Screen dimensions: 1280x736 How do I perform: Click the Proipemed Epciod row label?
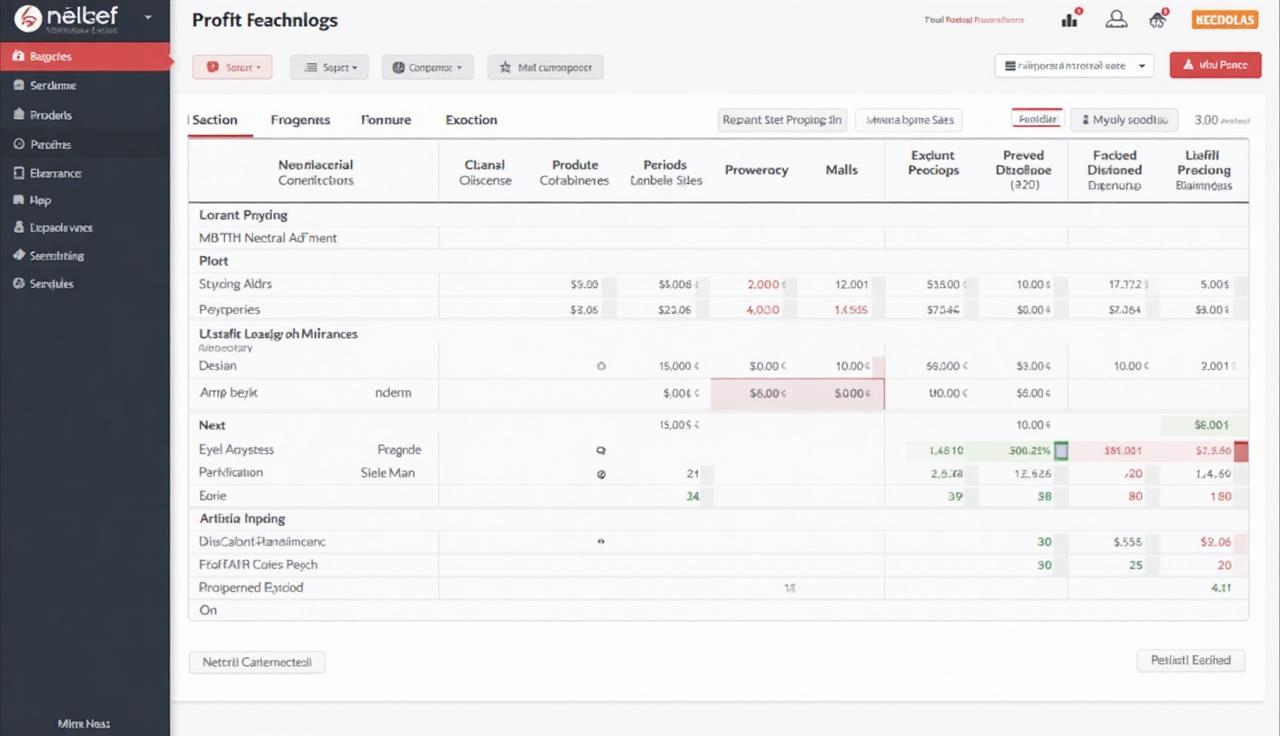[251, 588]
